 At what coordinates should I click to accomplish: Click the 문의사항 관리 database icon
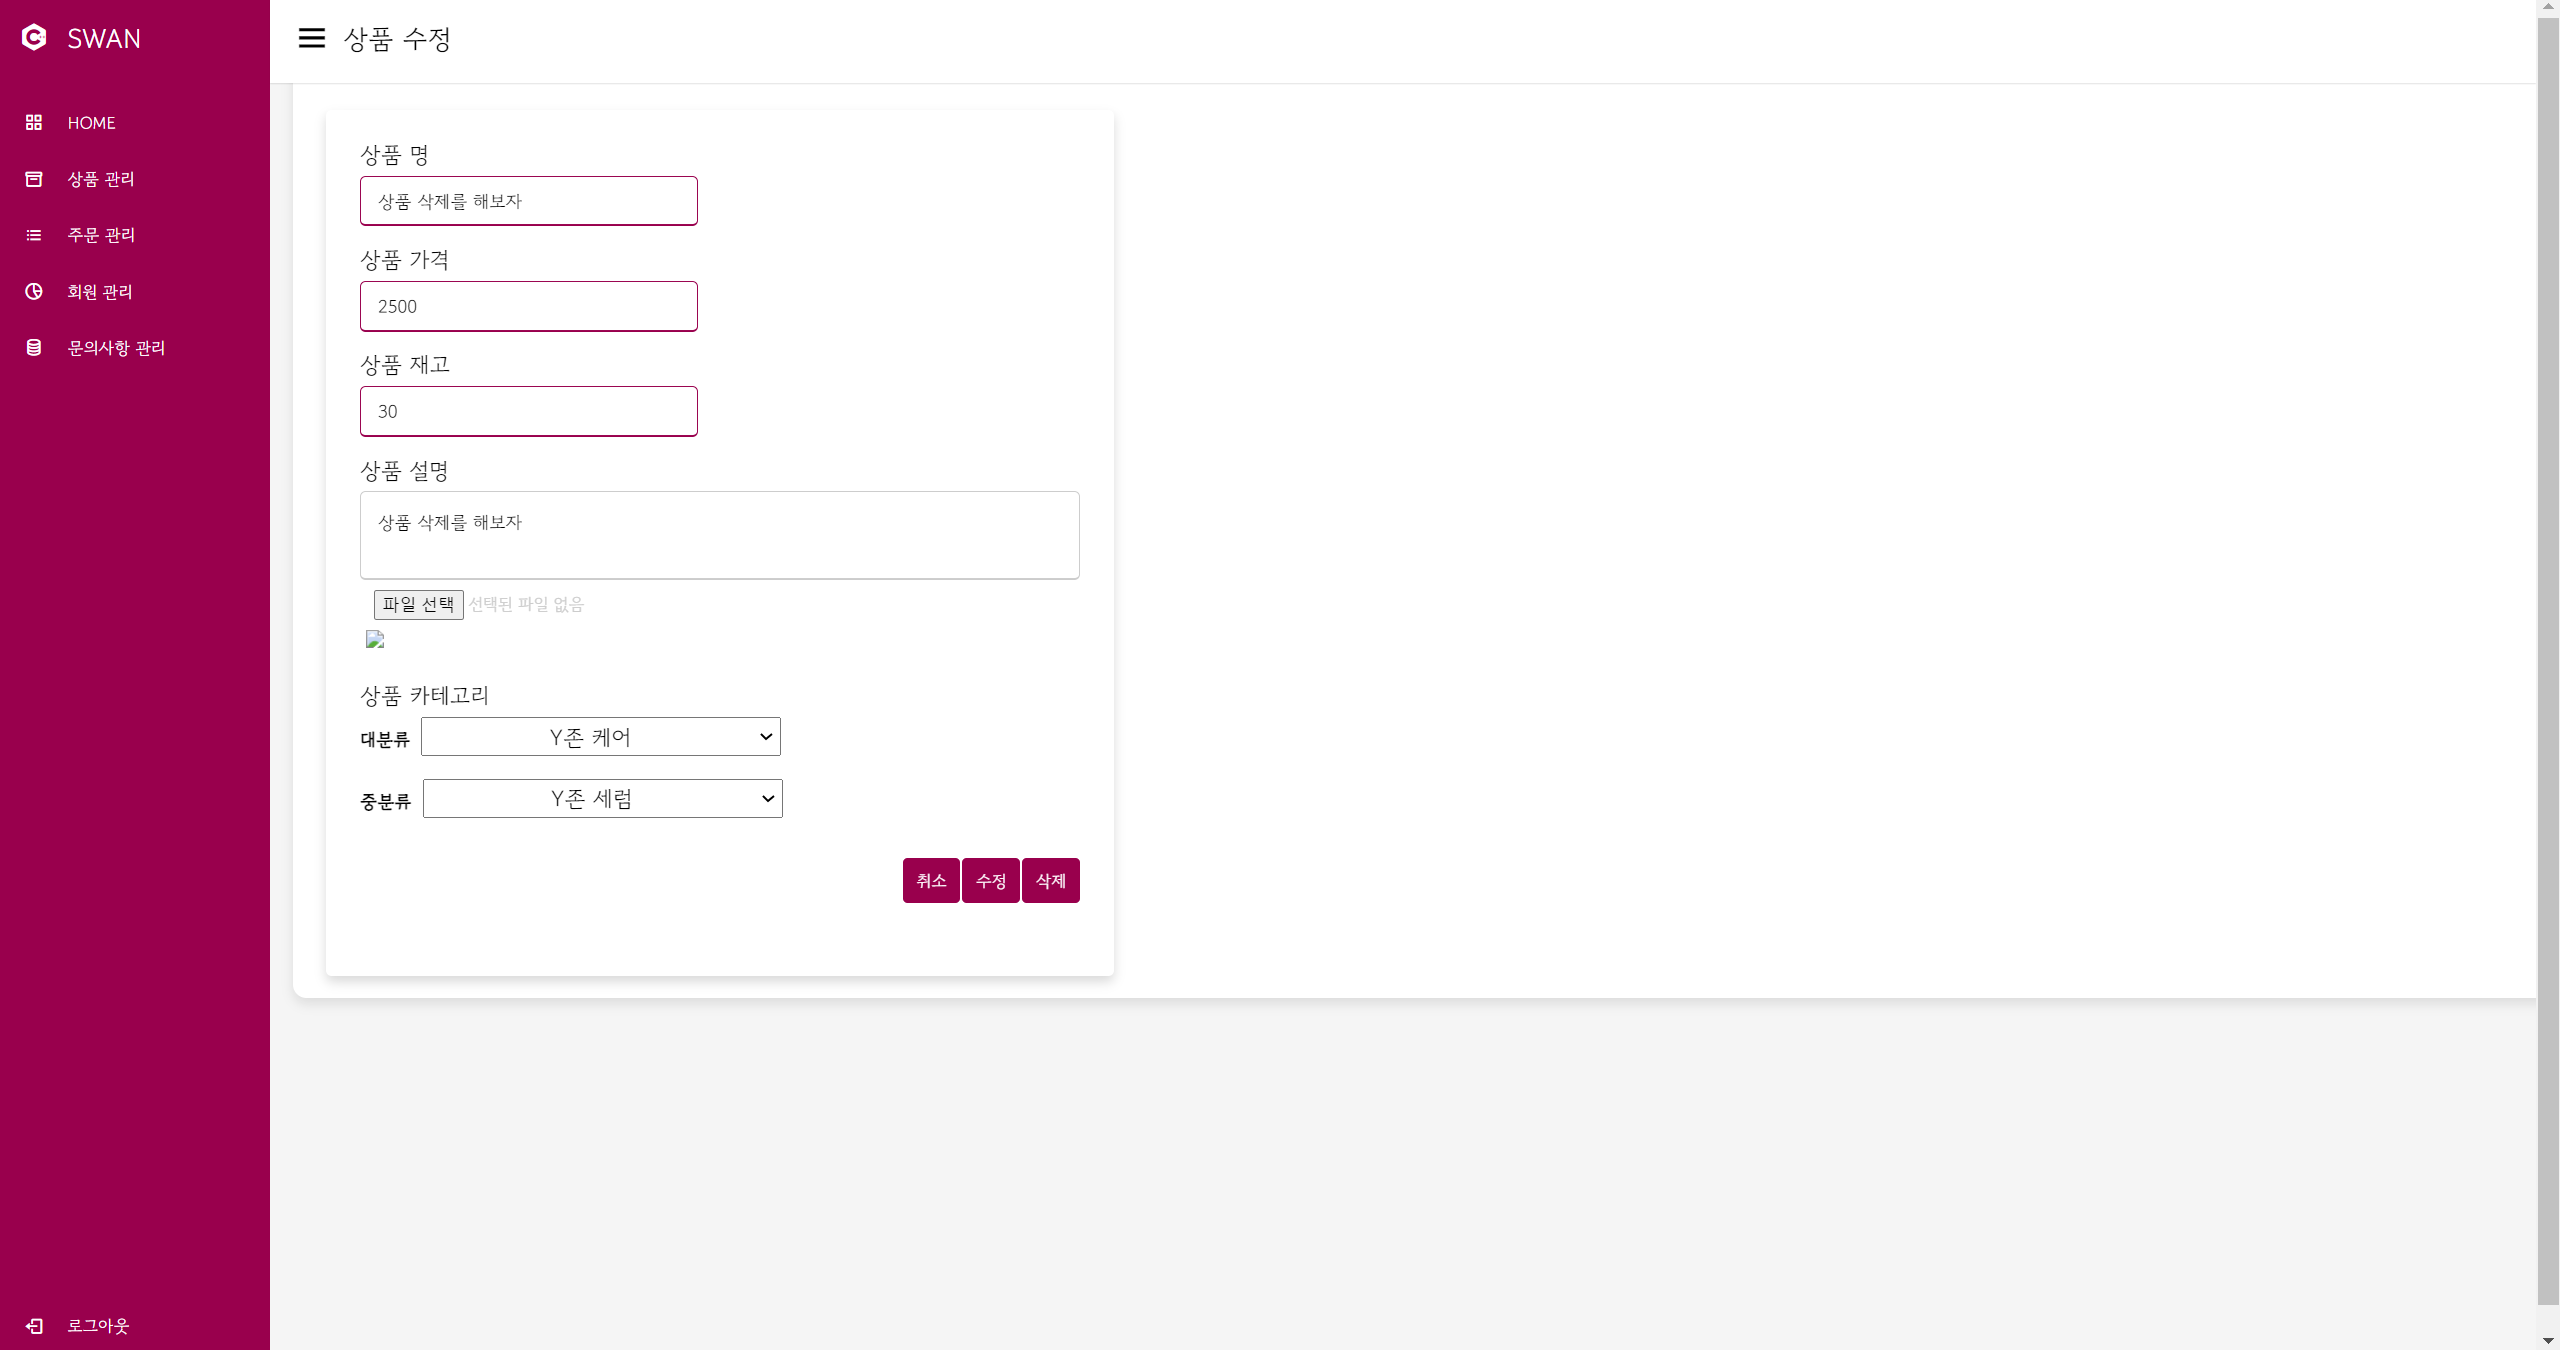coord(34,347)
